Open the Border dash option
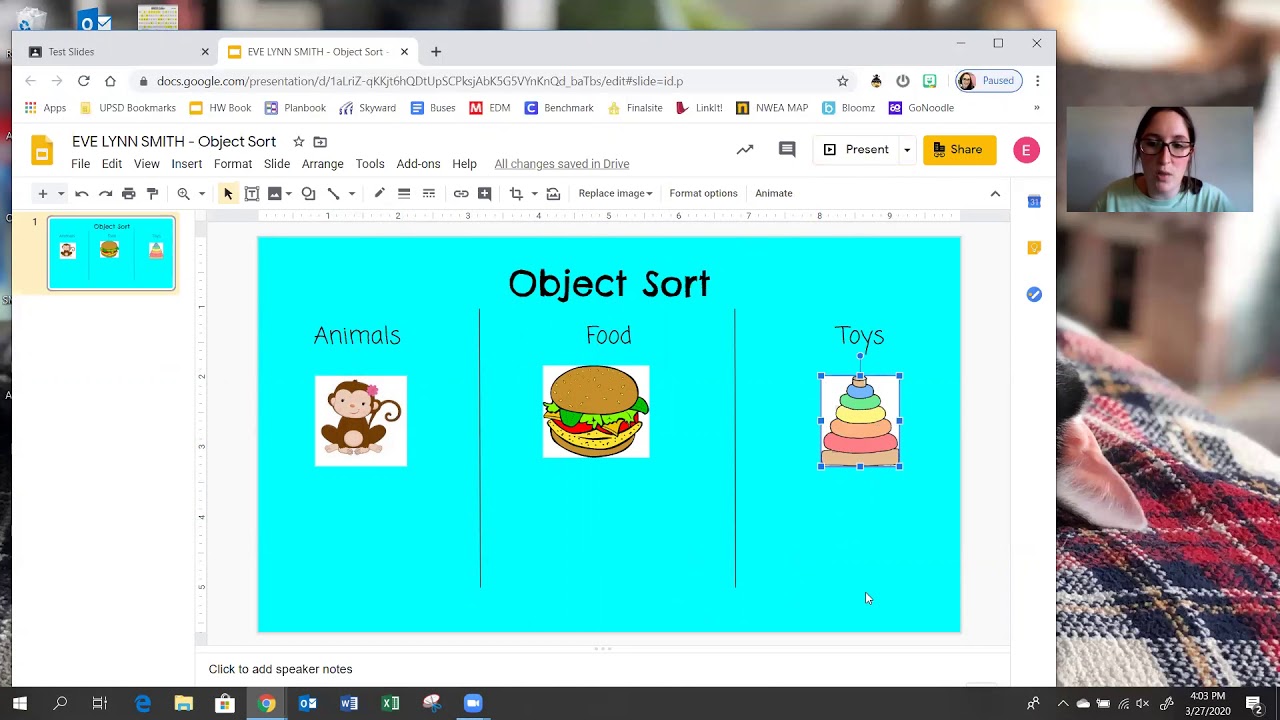The width and height of the screenshot is (1280, 720). [x=428, y=193]
